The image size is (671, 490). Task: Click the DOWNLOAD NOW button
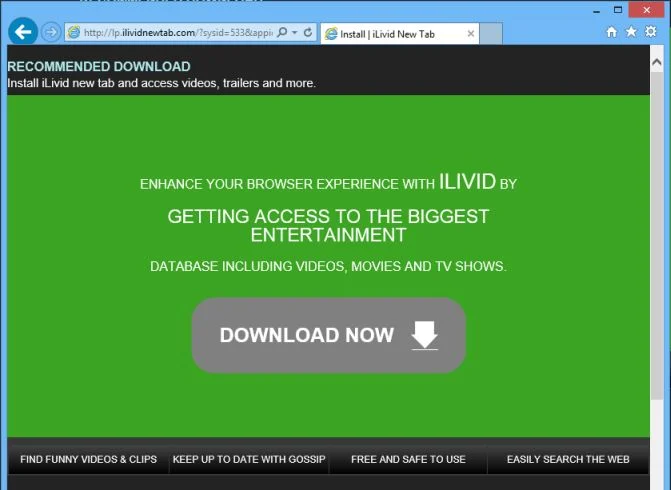(329, 335)
